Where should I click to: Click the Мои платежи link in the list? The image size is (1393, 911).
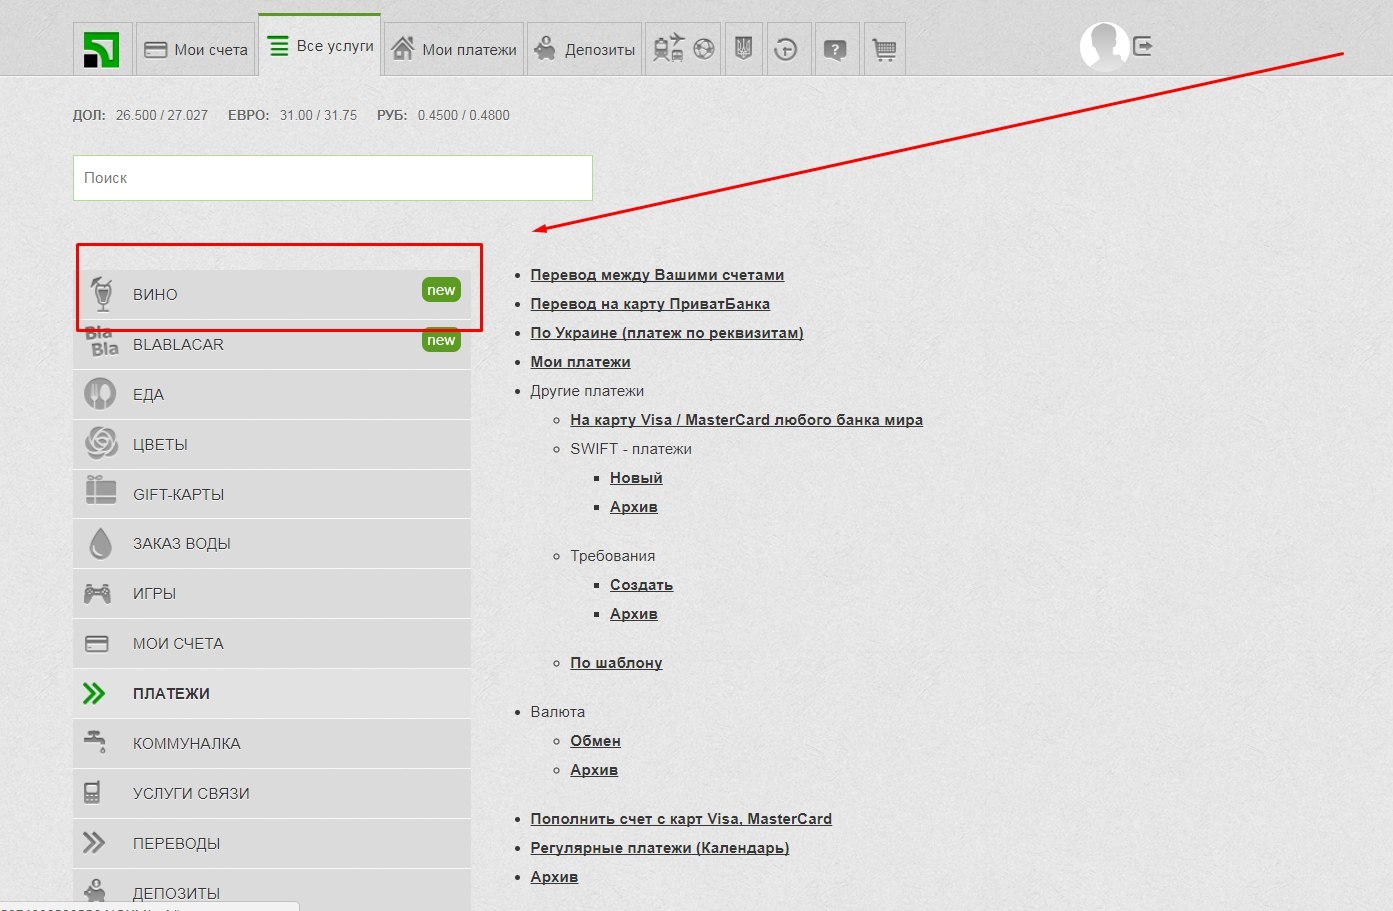click(x=580, y=362)
